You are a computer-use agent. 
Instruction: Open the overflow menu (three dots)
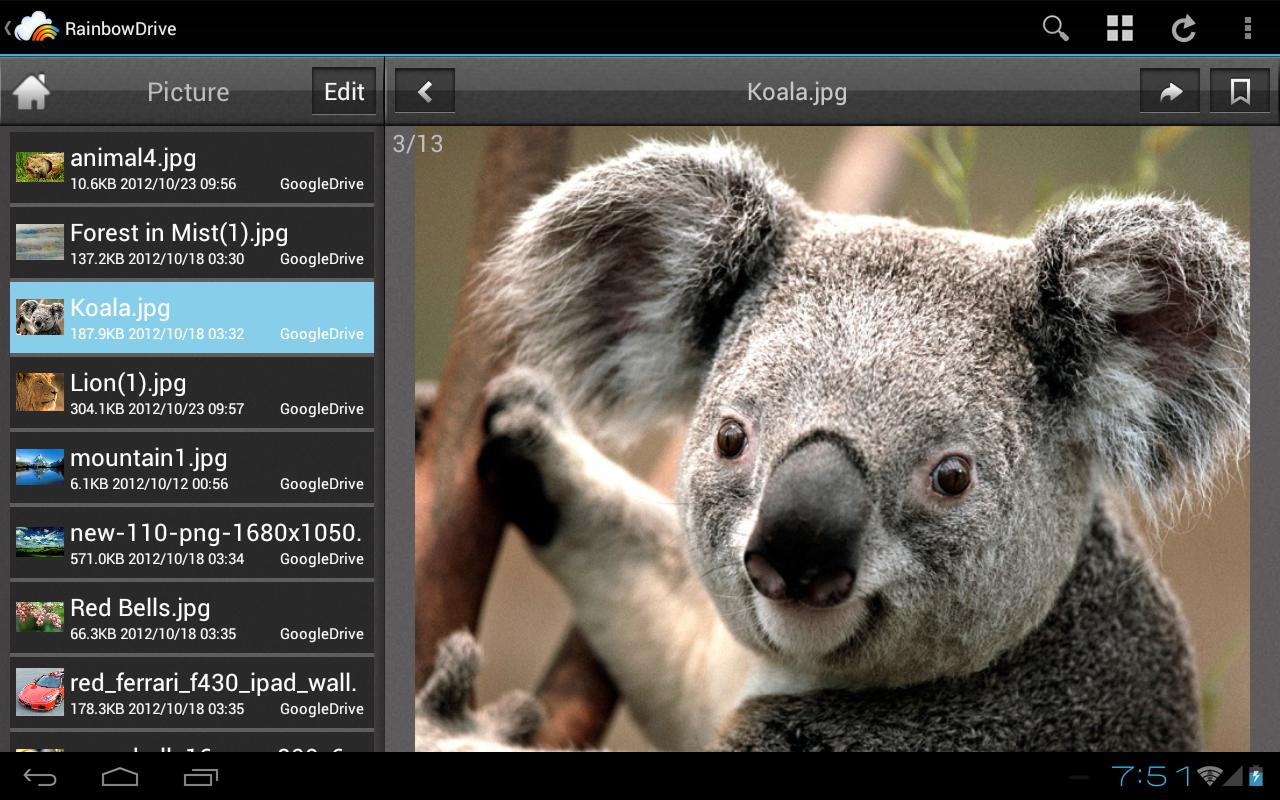[x=1247, y=28]
